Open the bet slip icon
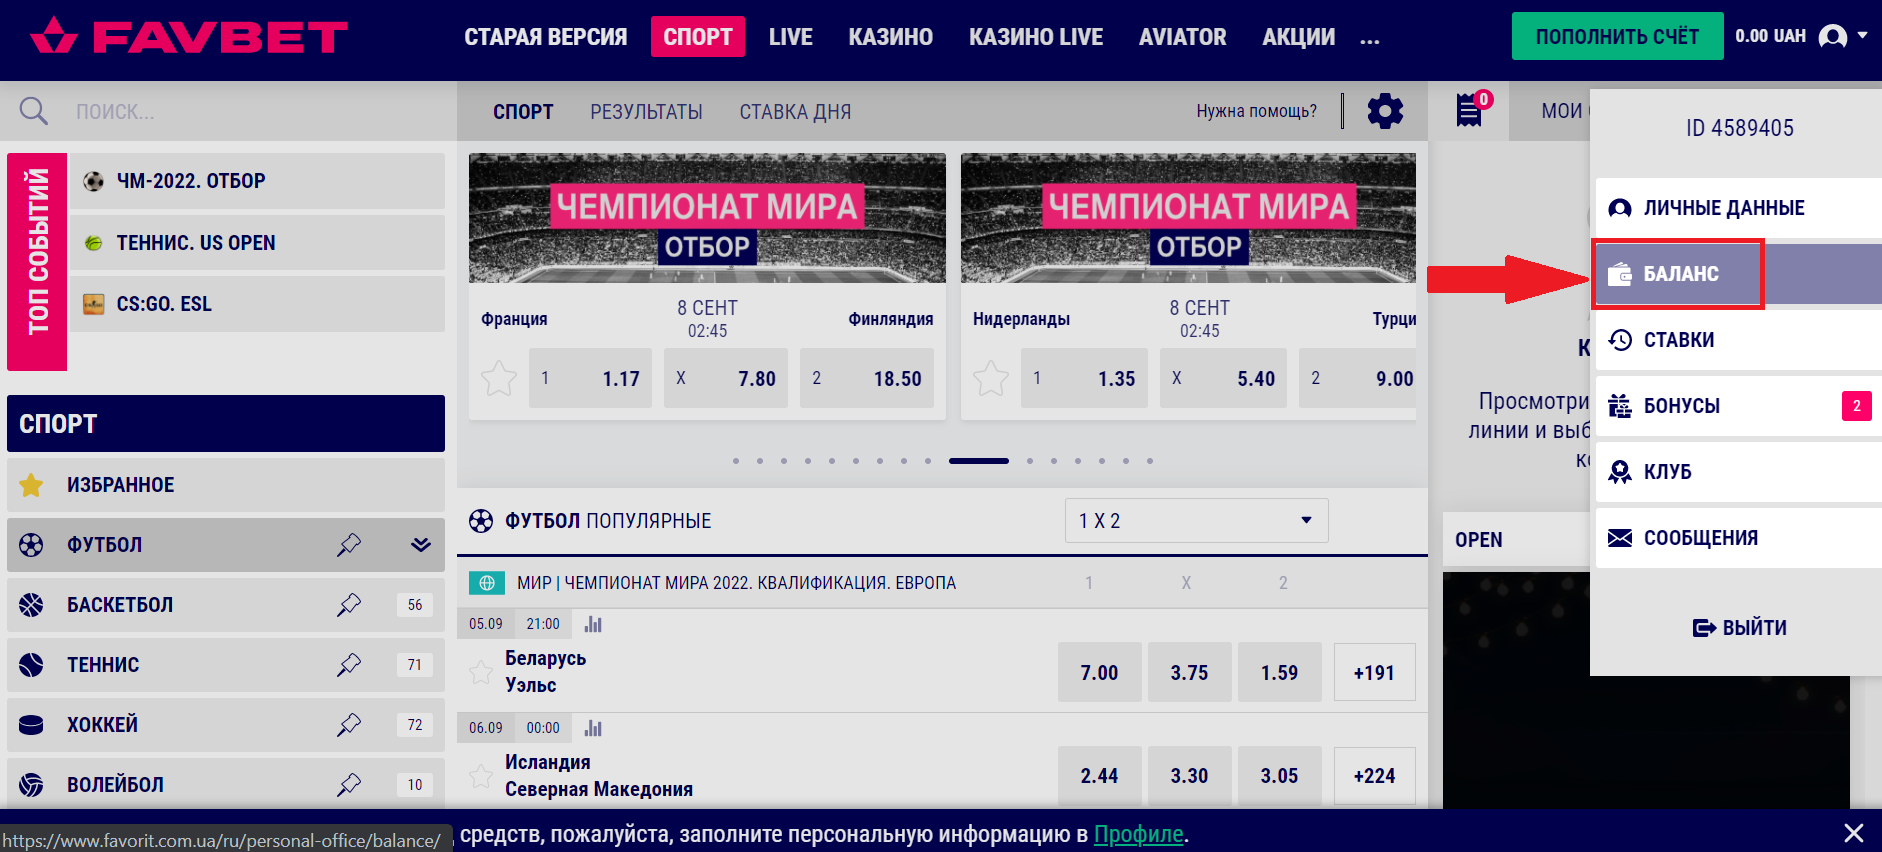This screenshot has height=852, width=1882. point(1469,110)
